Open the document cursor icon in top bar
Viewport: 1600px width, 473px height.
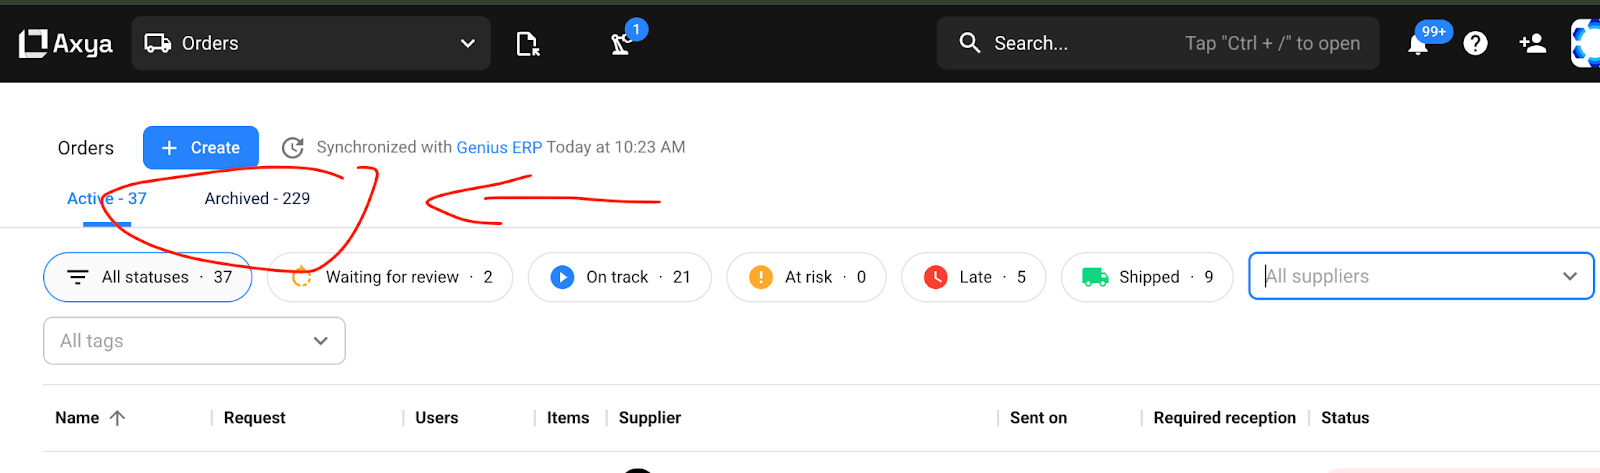pos(527,44)
